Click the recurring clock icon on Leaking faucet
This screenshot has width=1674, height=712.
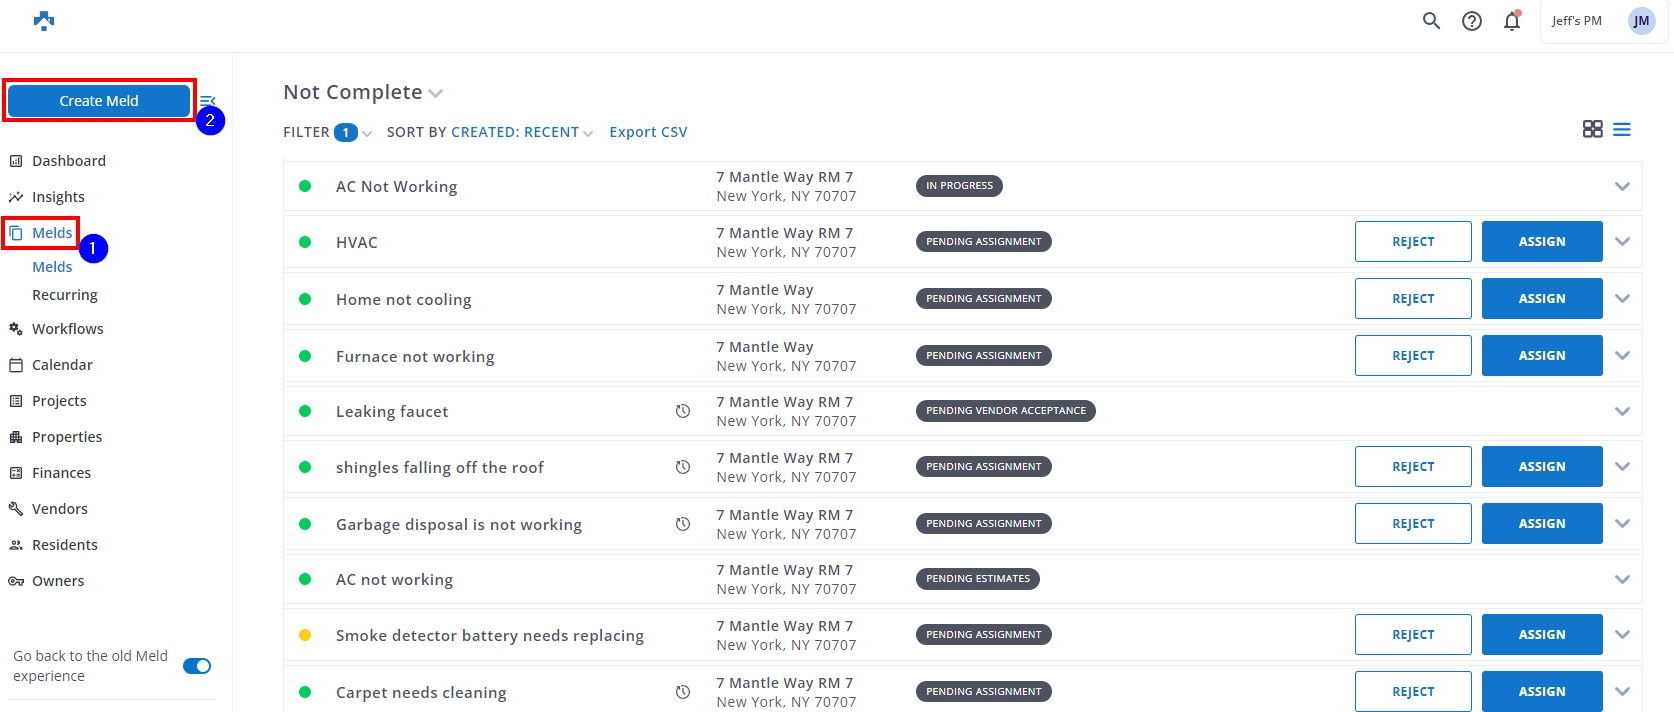coord(683,411)
